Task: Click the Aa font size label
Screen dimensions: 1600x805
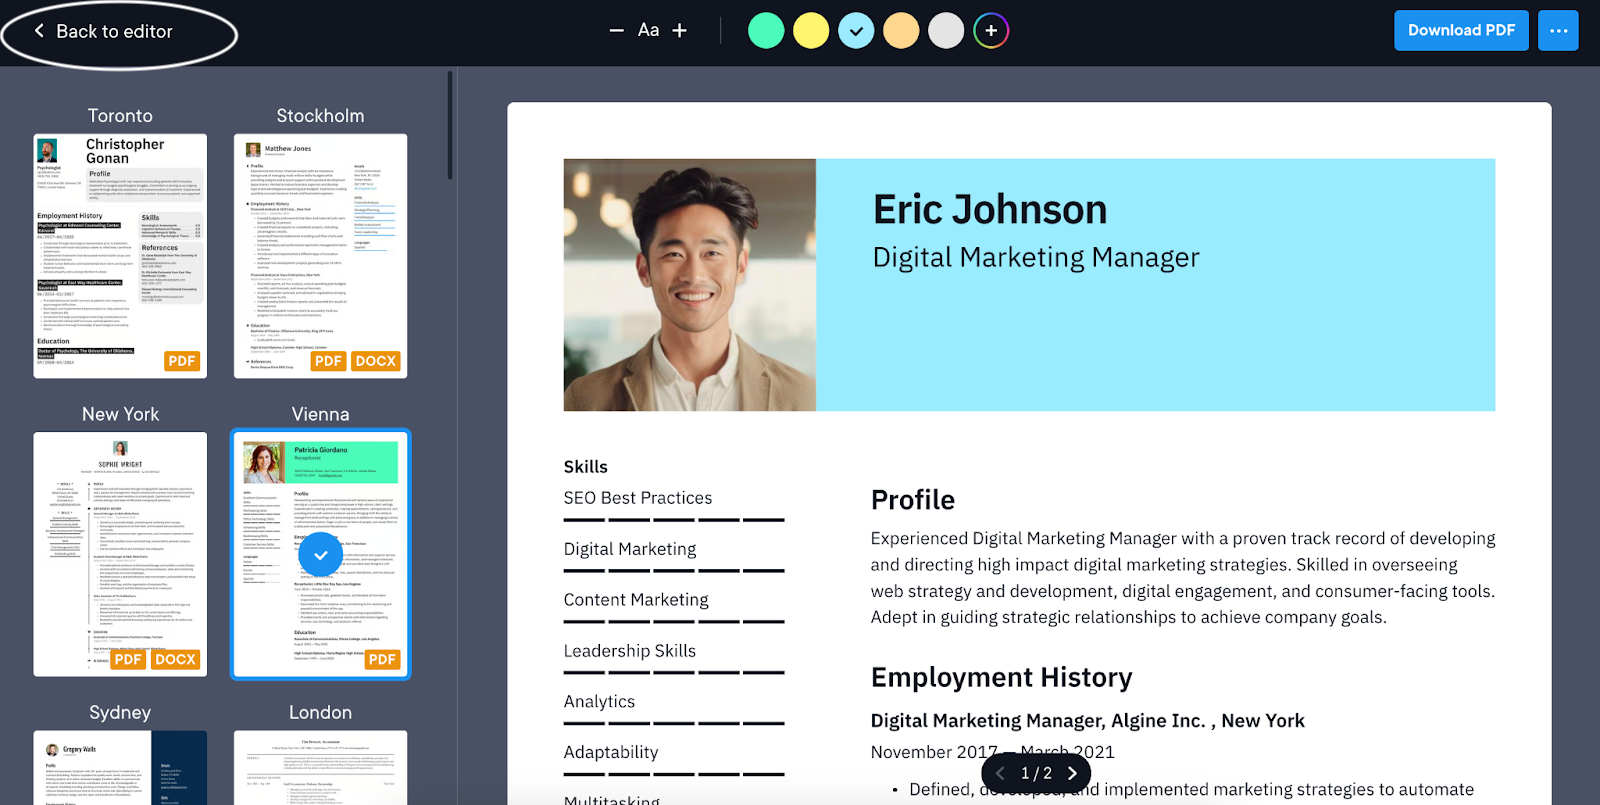Action: (648, 31)
